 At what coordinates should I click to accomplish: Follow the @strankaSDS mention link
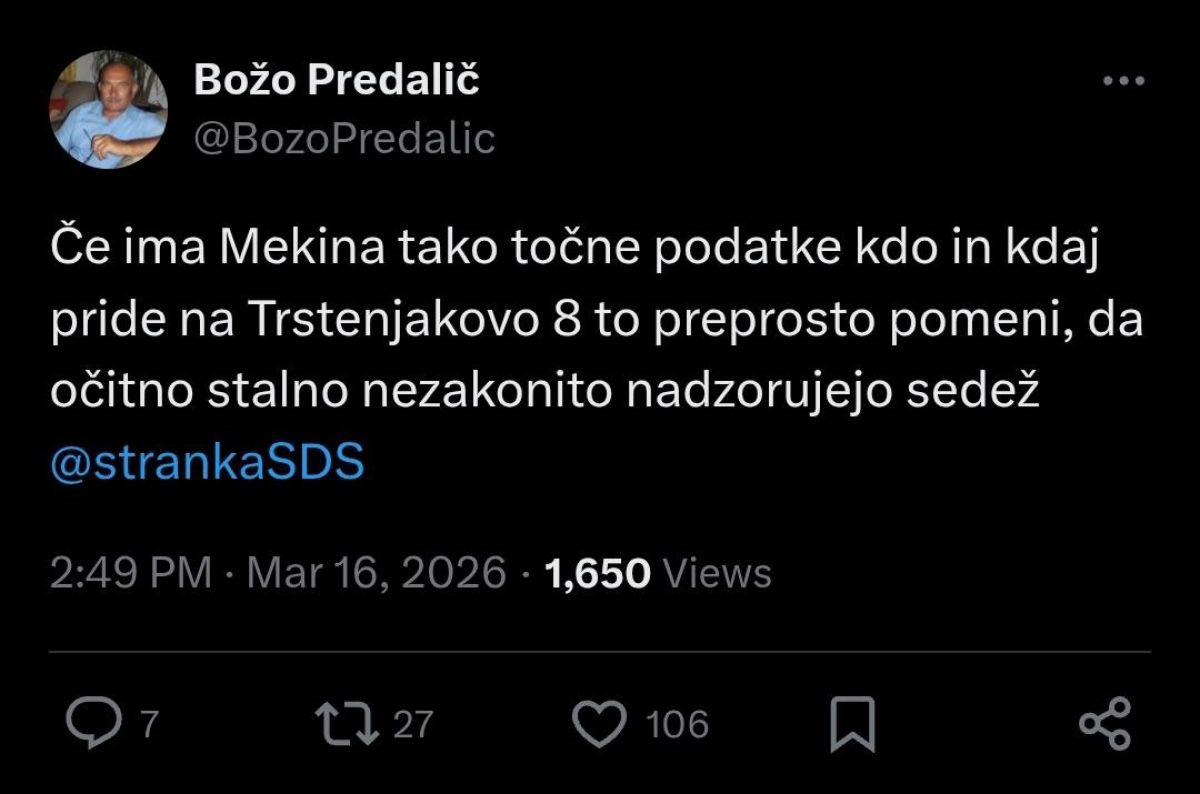(207, 464)
